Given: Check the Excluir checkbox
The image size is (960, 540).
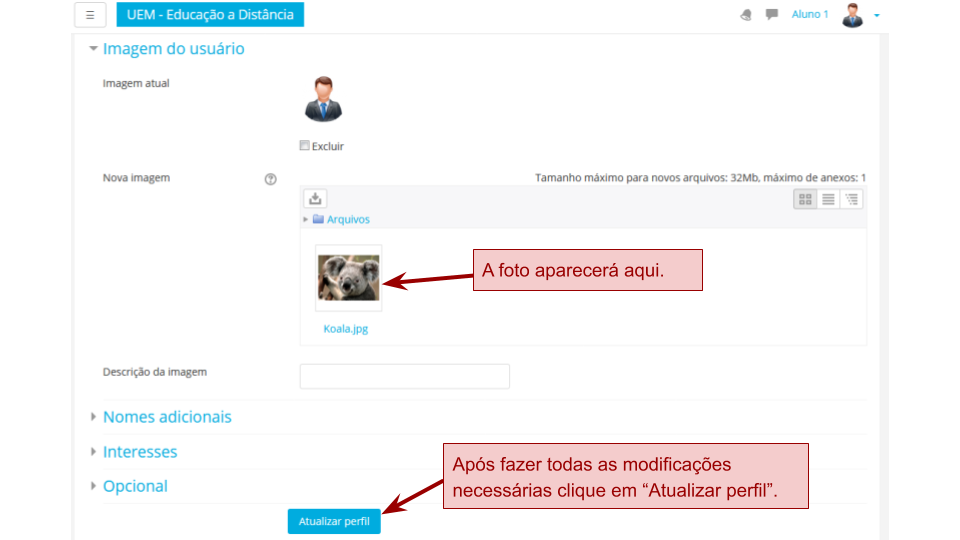Looking at the screenshot, I should coord(305,146).
